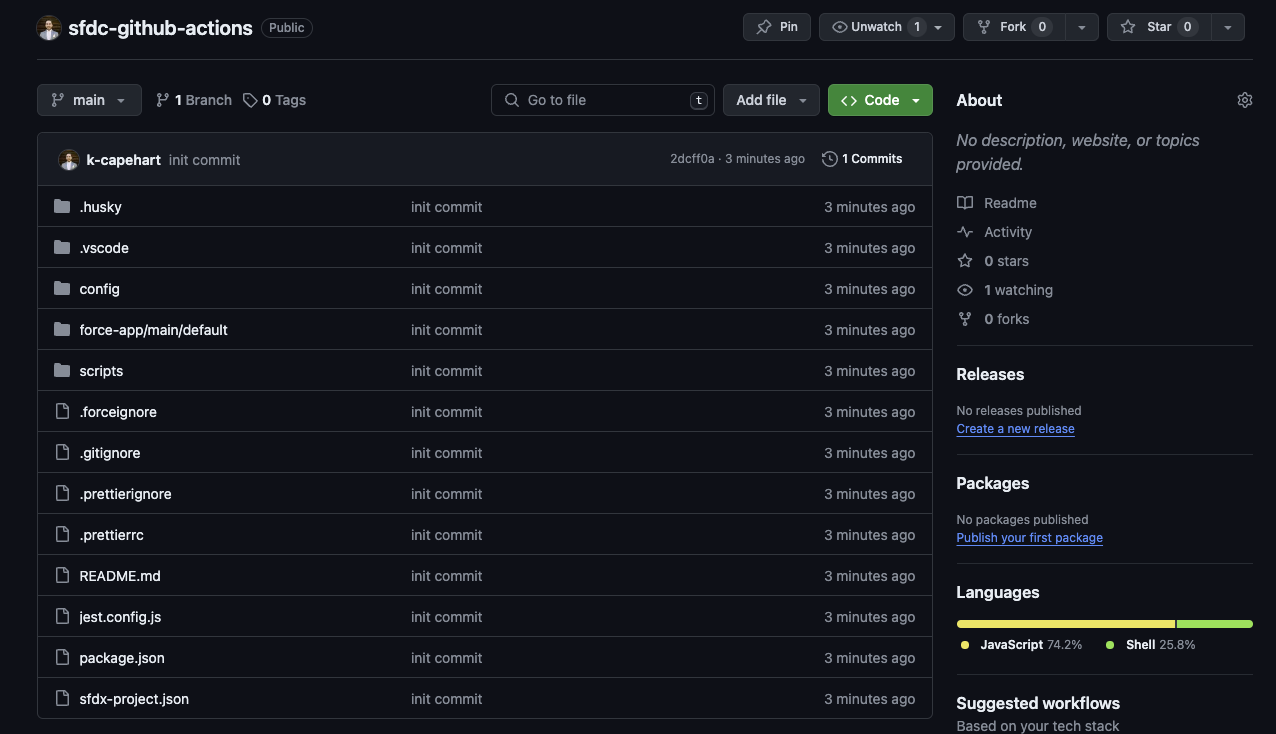
Task: Click the Fork icon for this repository
Action: click(985, 26)
